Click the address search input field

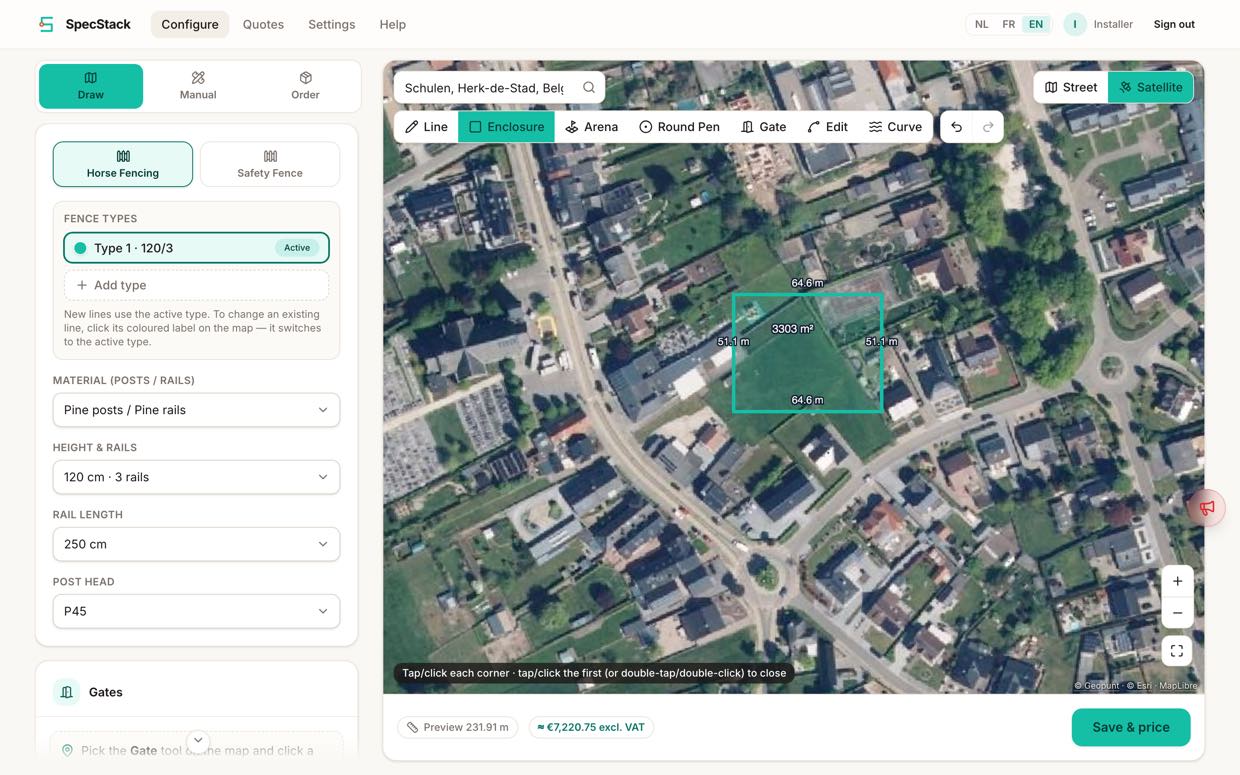(484, 88)
